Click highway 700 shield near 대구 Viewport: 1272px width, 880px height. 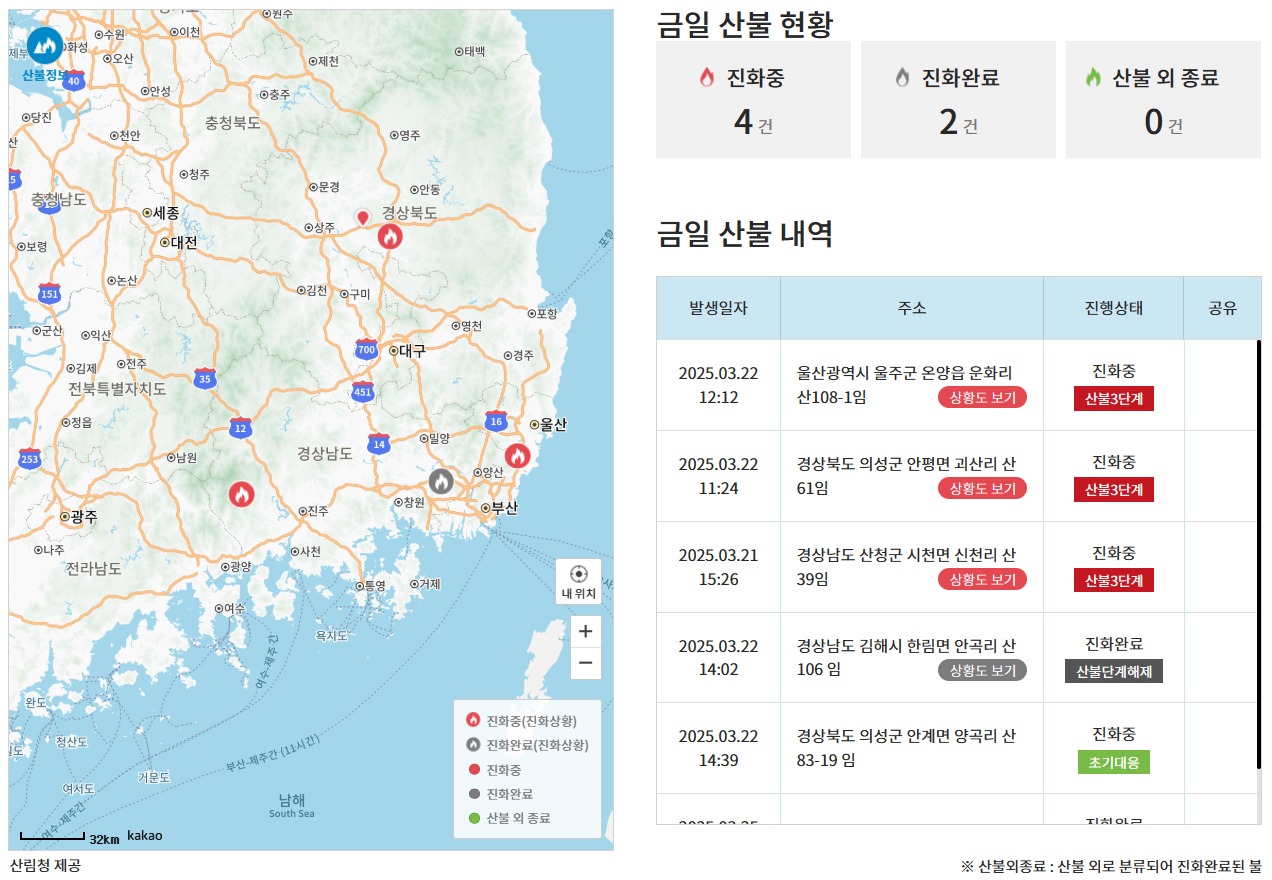(366, 349)
